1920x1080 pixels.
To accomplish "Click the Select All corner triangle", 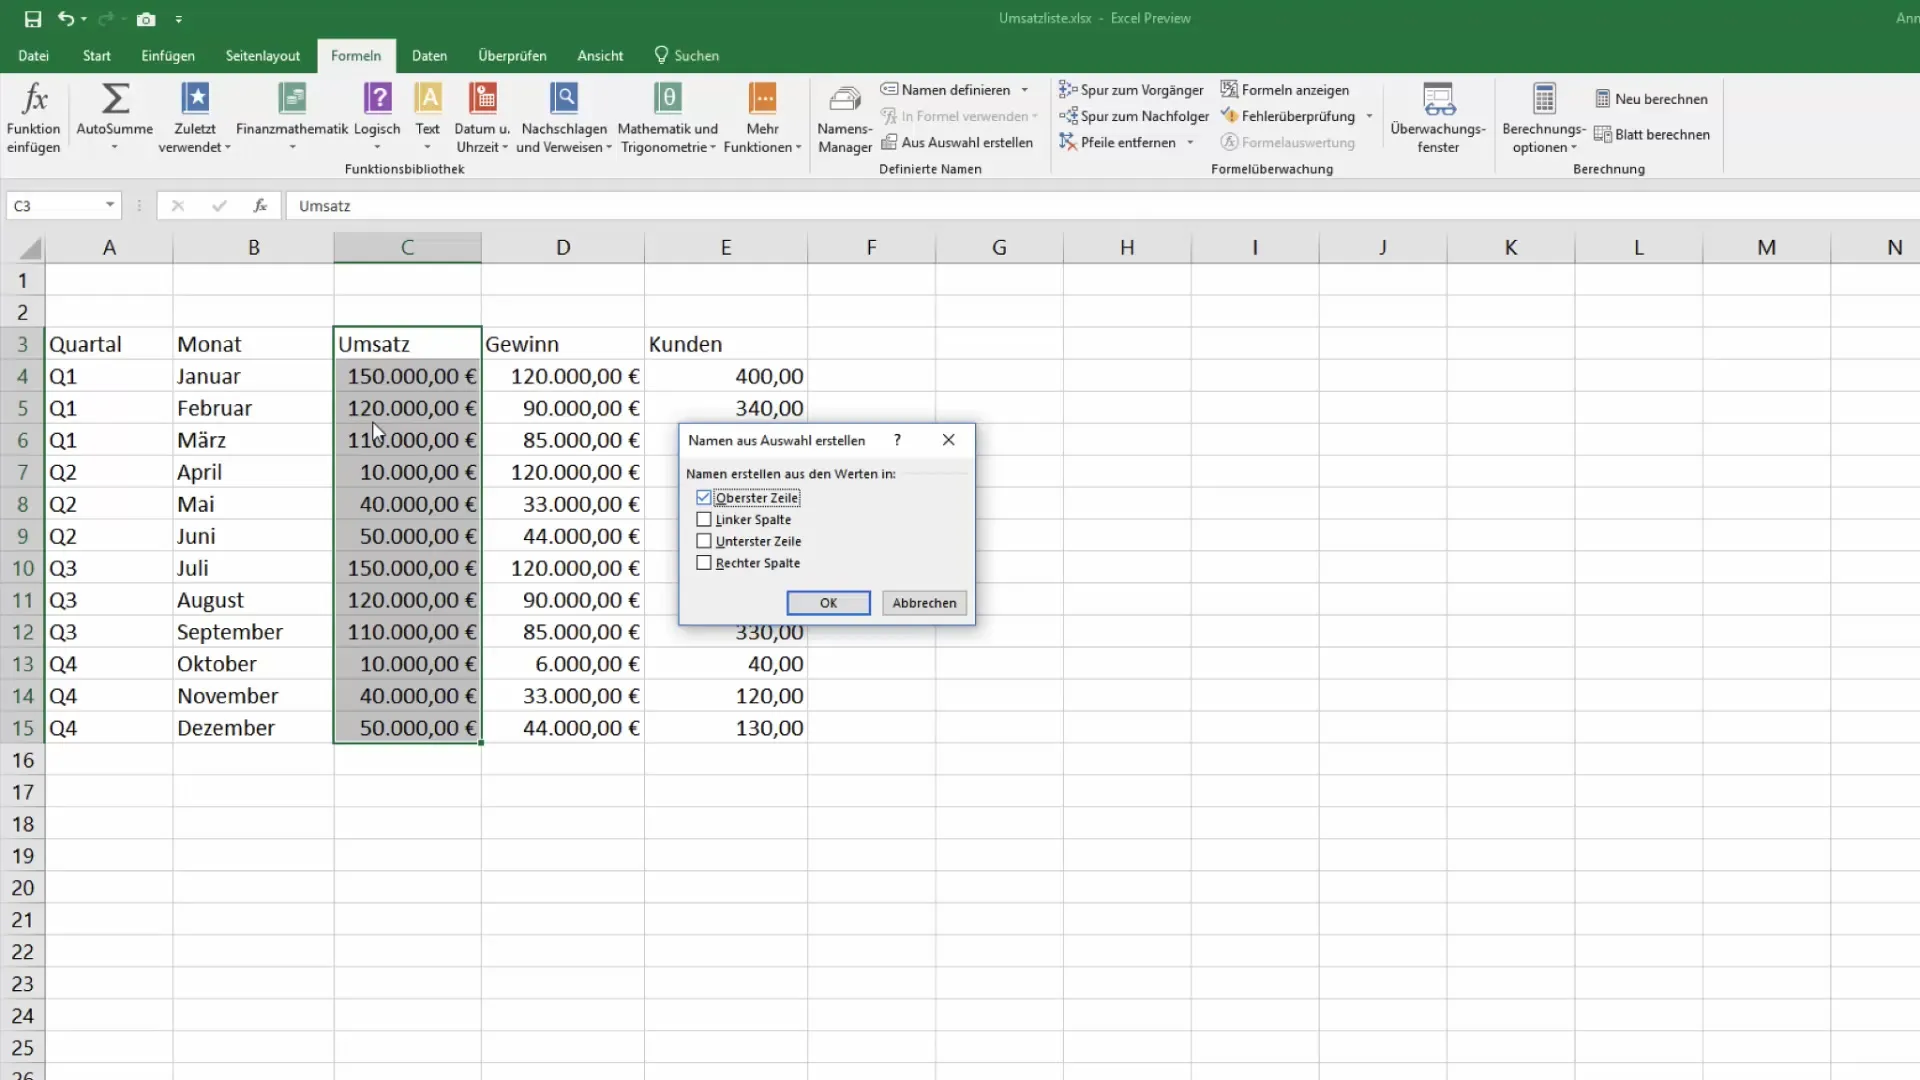I will pos(30,248).
